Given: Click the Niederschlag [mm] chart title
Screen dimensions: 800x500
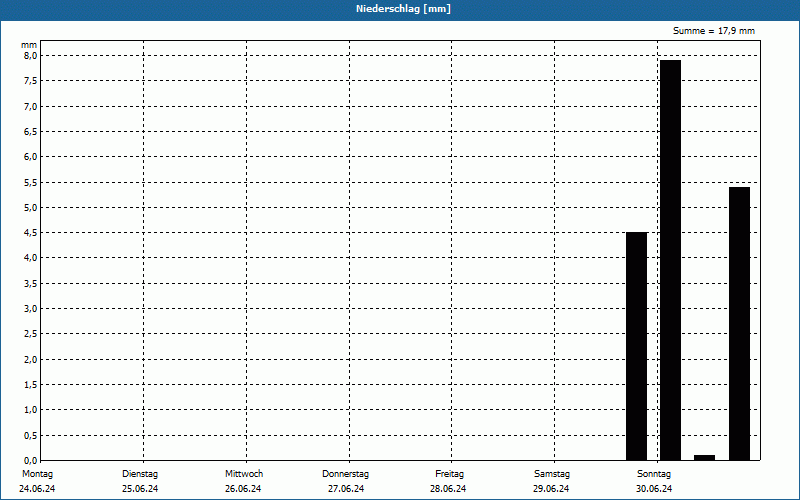Looking at the screenshot, I should pyautogui.click(x=403, y=9).
